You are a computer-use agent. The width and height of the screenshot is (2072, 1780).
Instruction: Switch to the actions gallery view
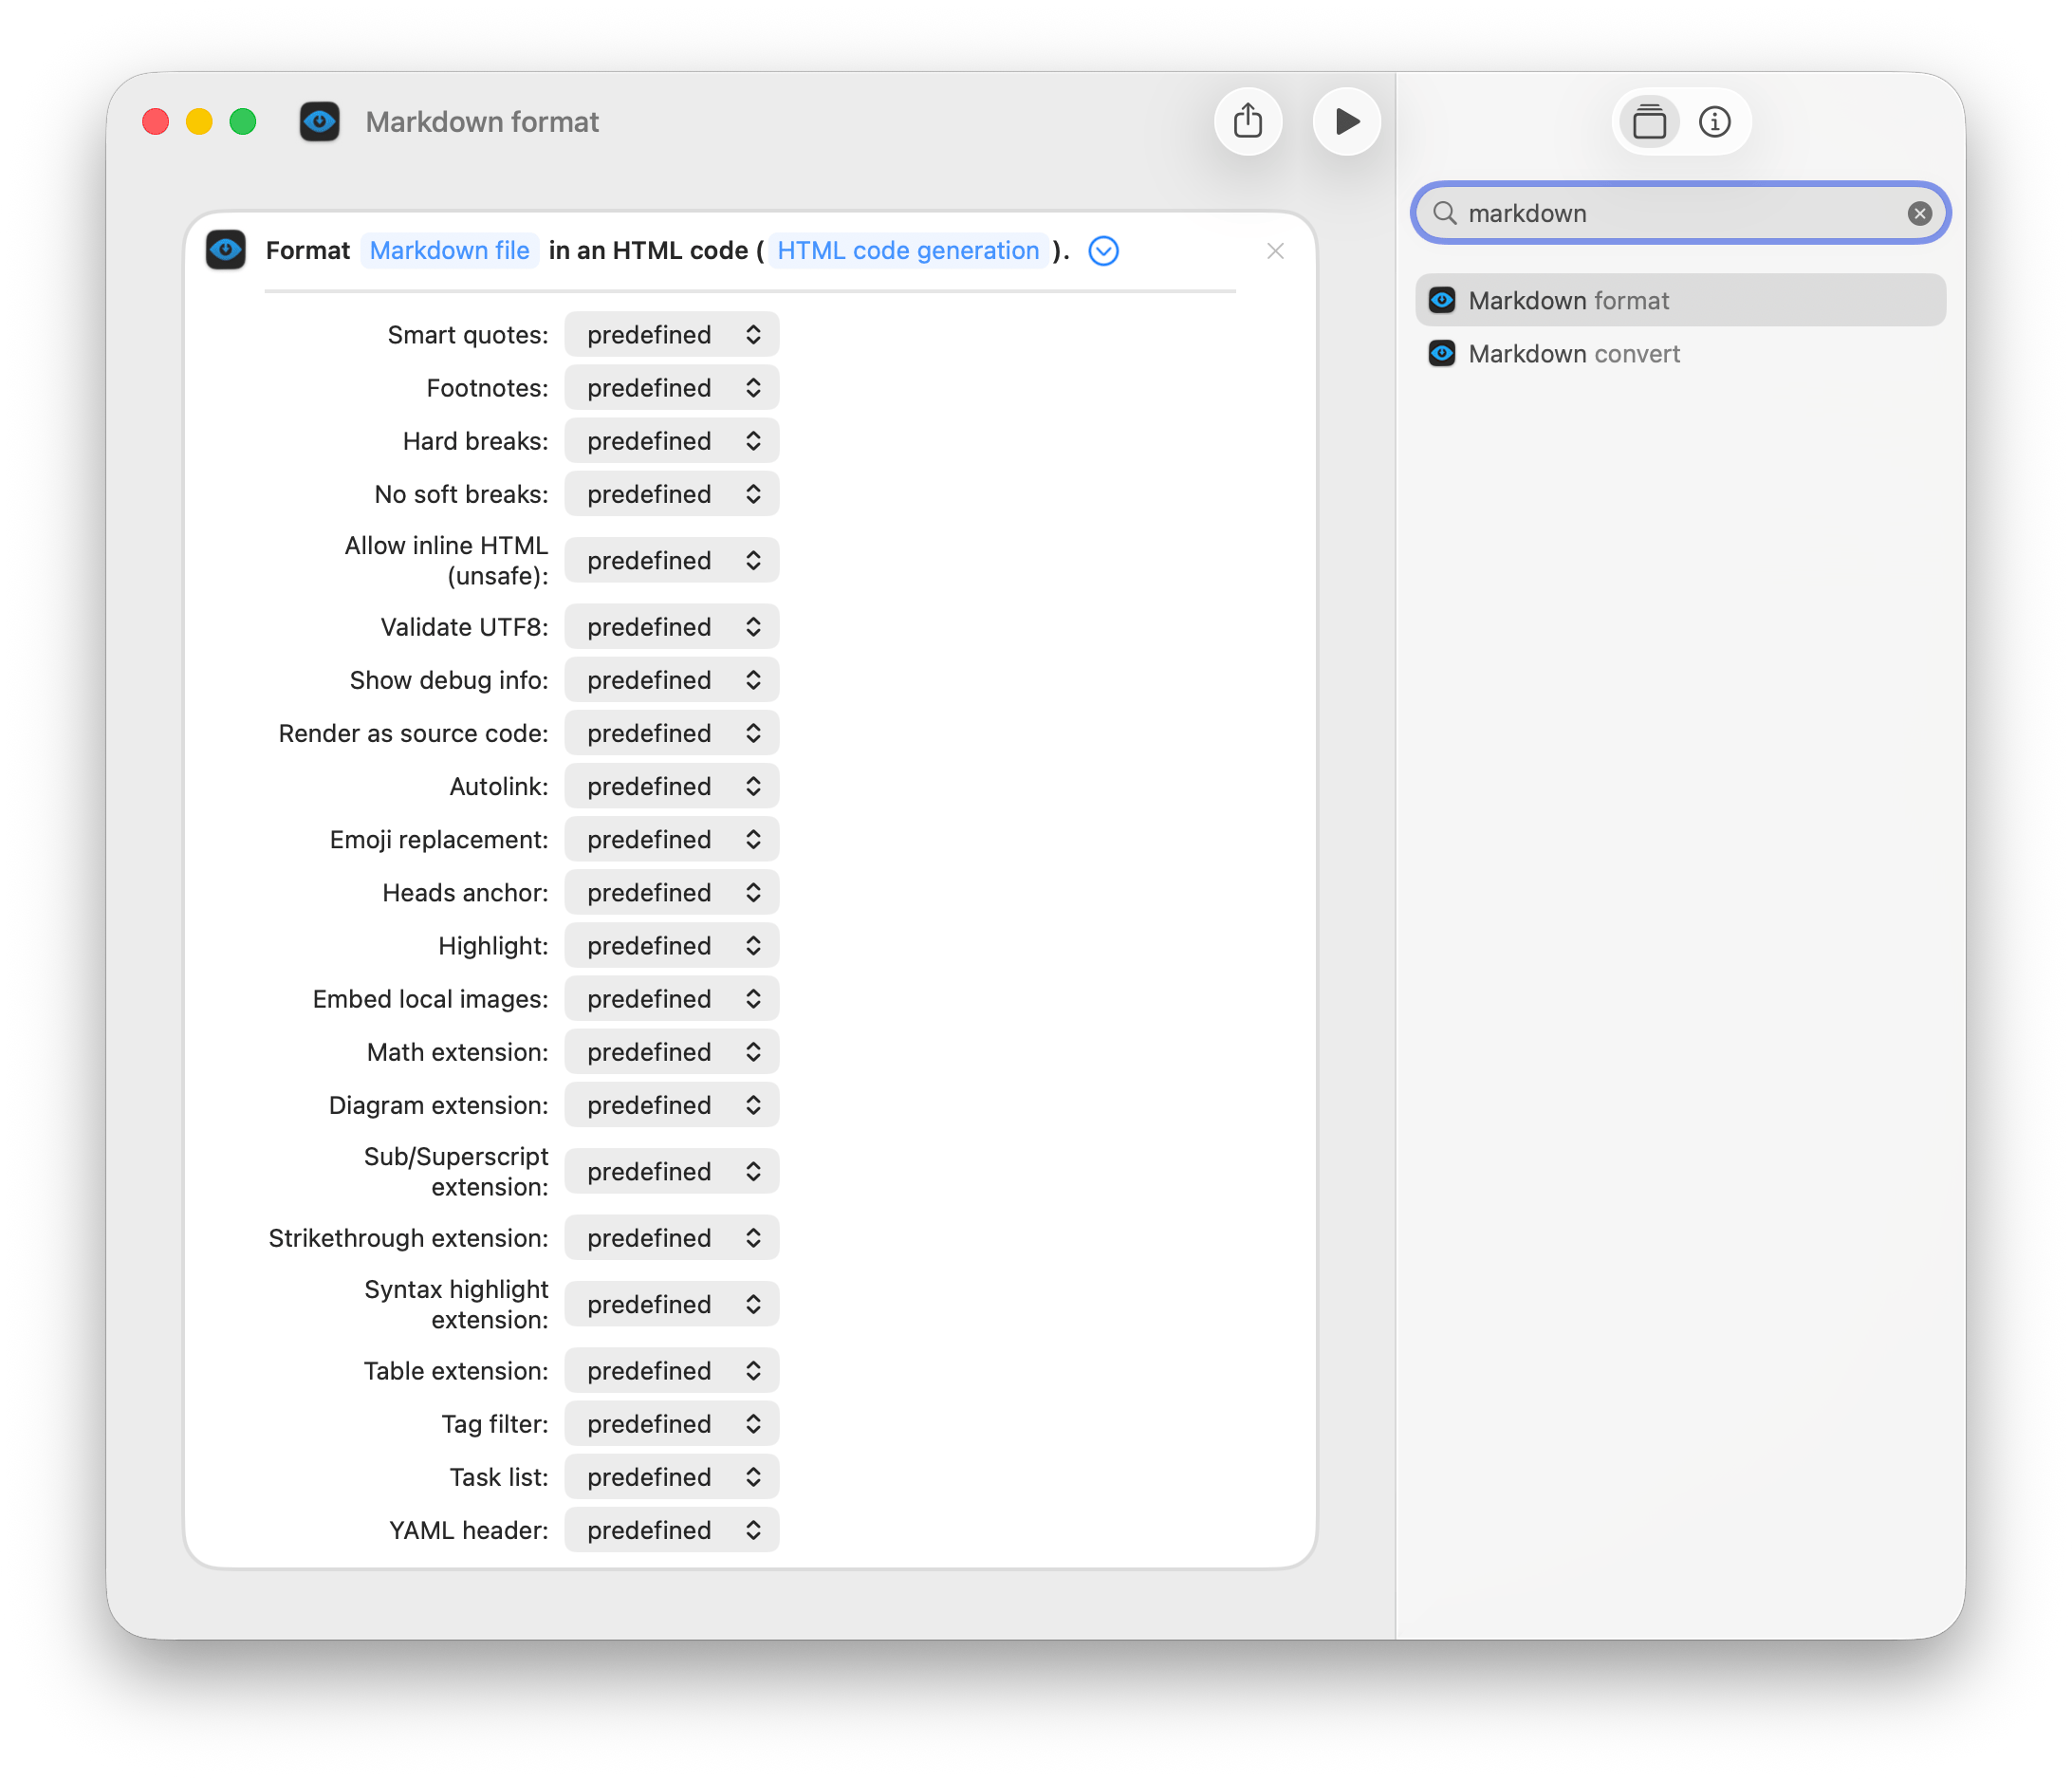(x=1648, y=121)
